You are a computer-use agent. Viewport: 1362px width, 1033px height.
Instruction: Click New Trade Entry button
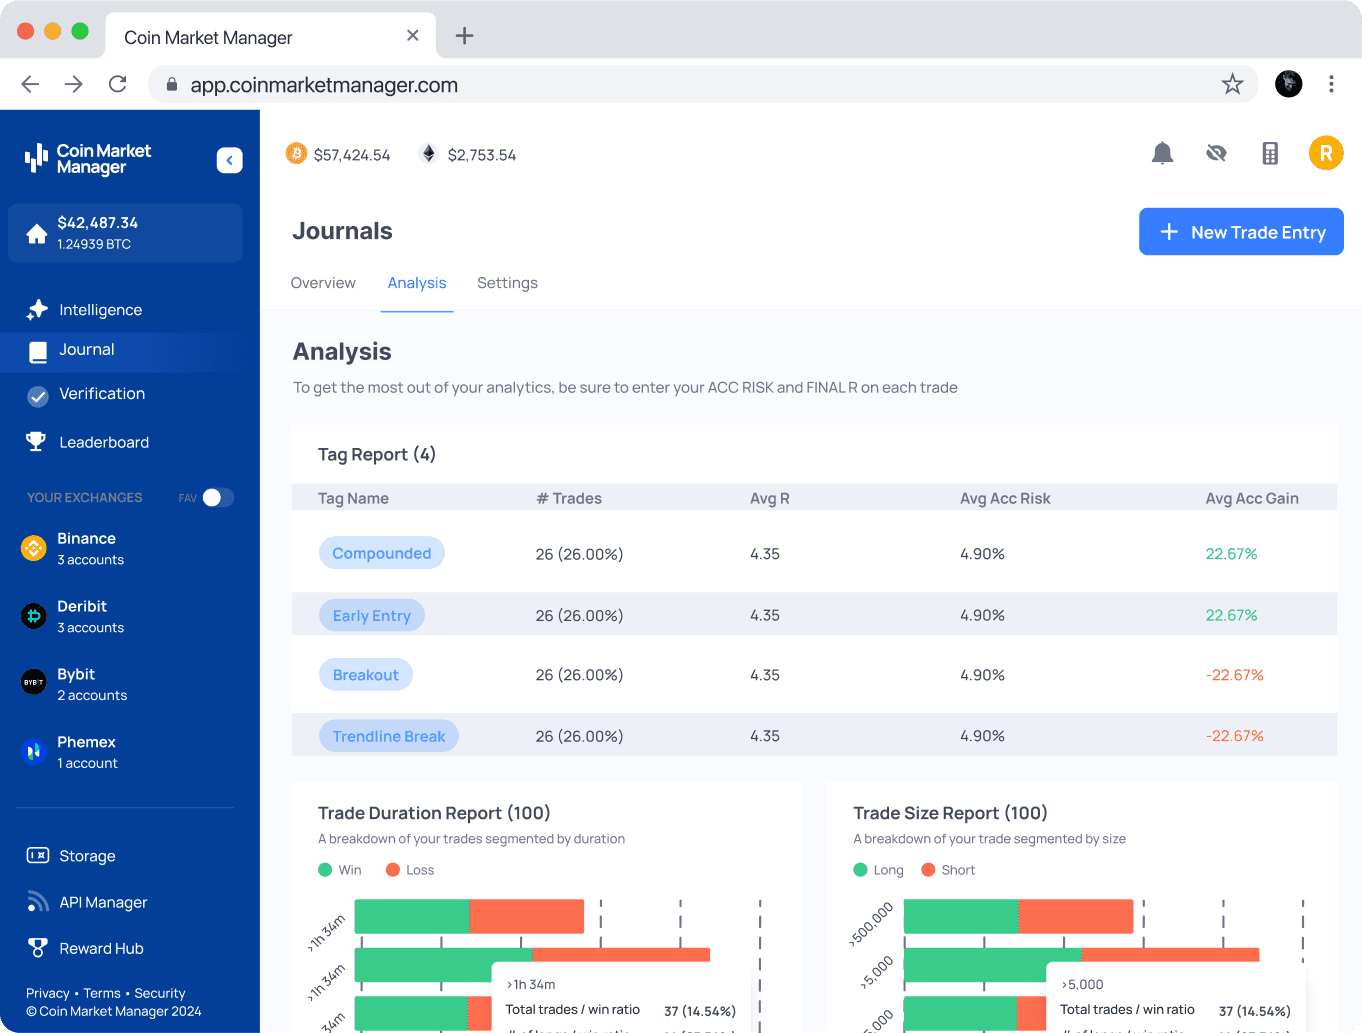click(x=1241, y=232)
